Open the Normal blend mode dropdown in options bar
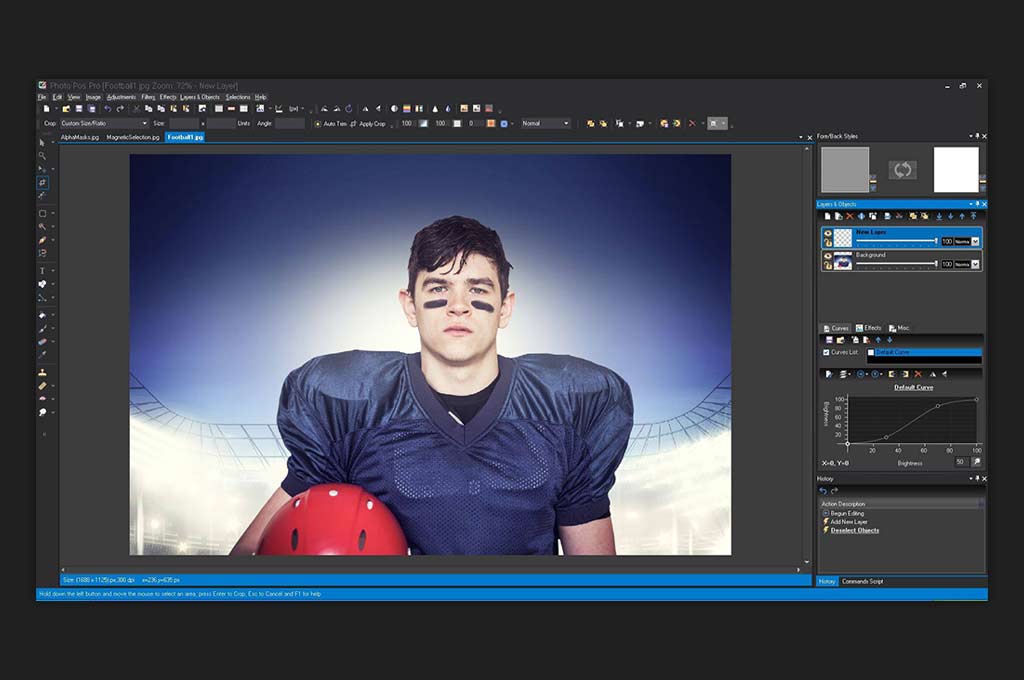 (x=566, y=123)
